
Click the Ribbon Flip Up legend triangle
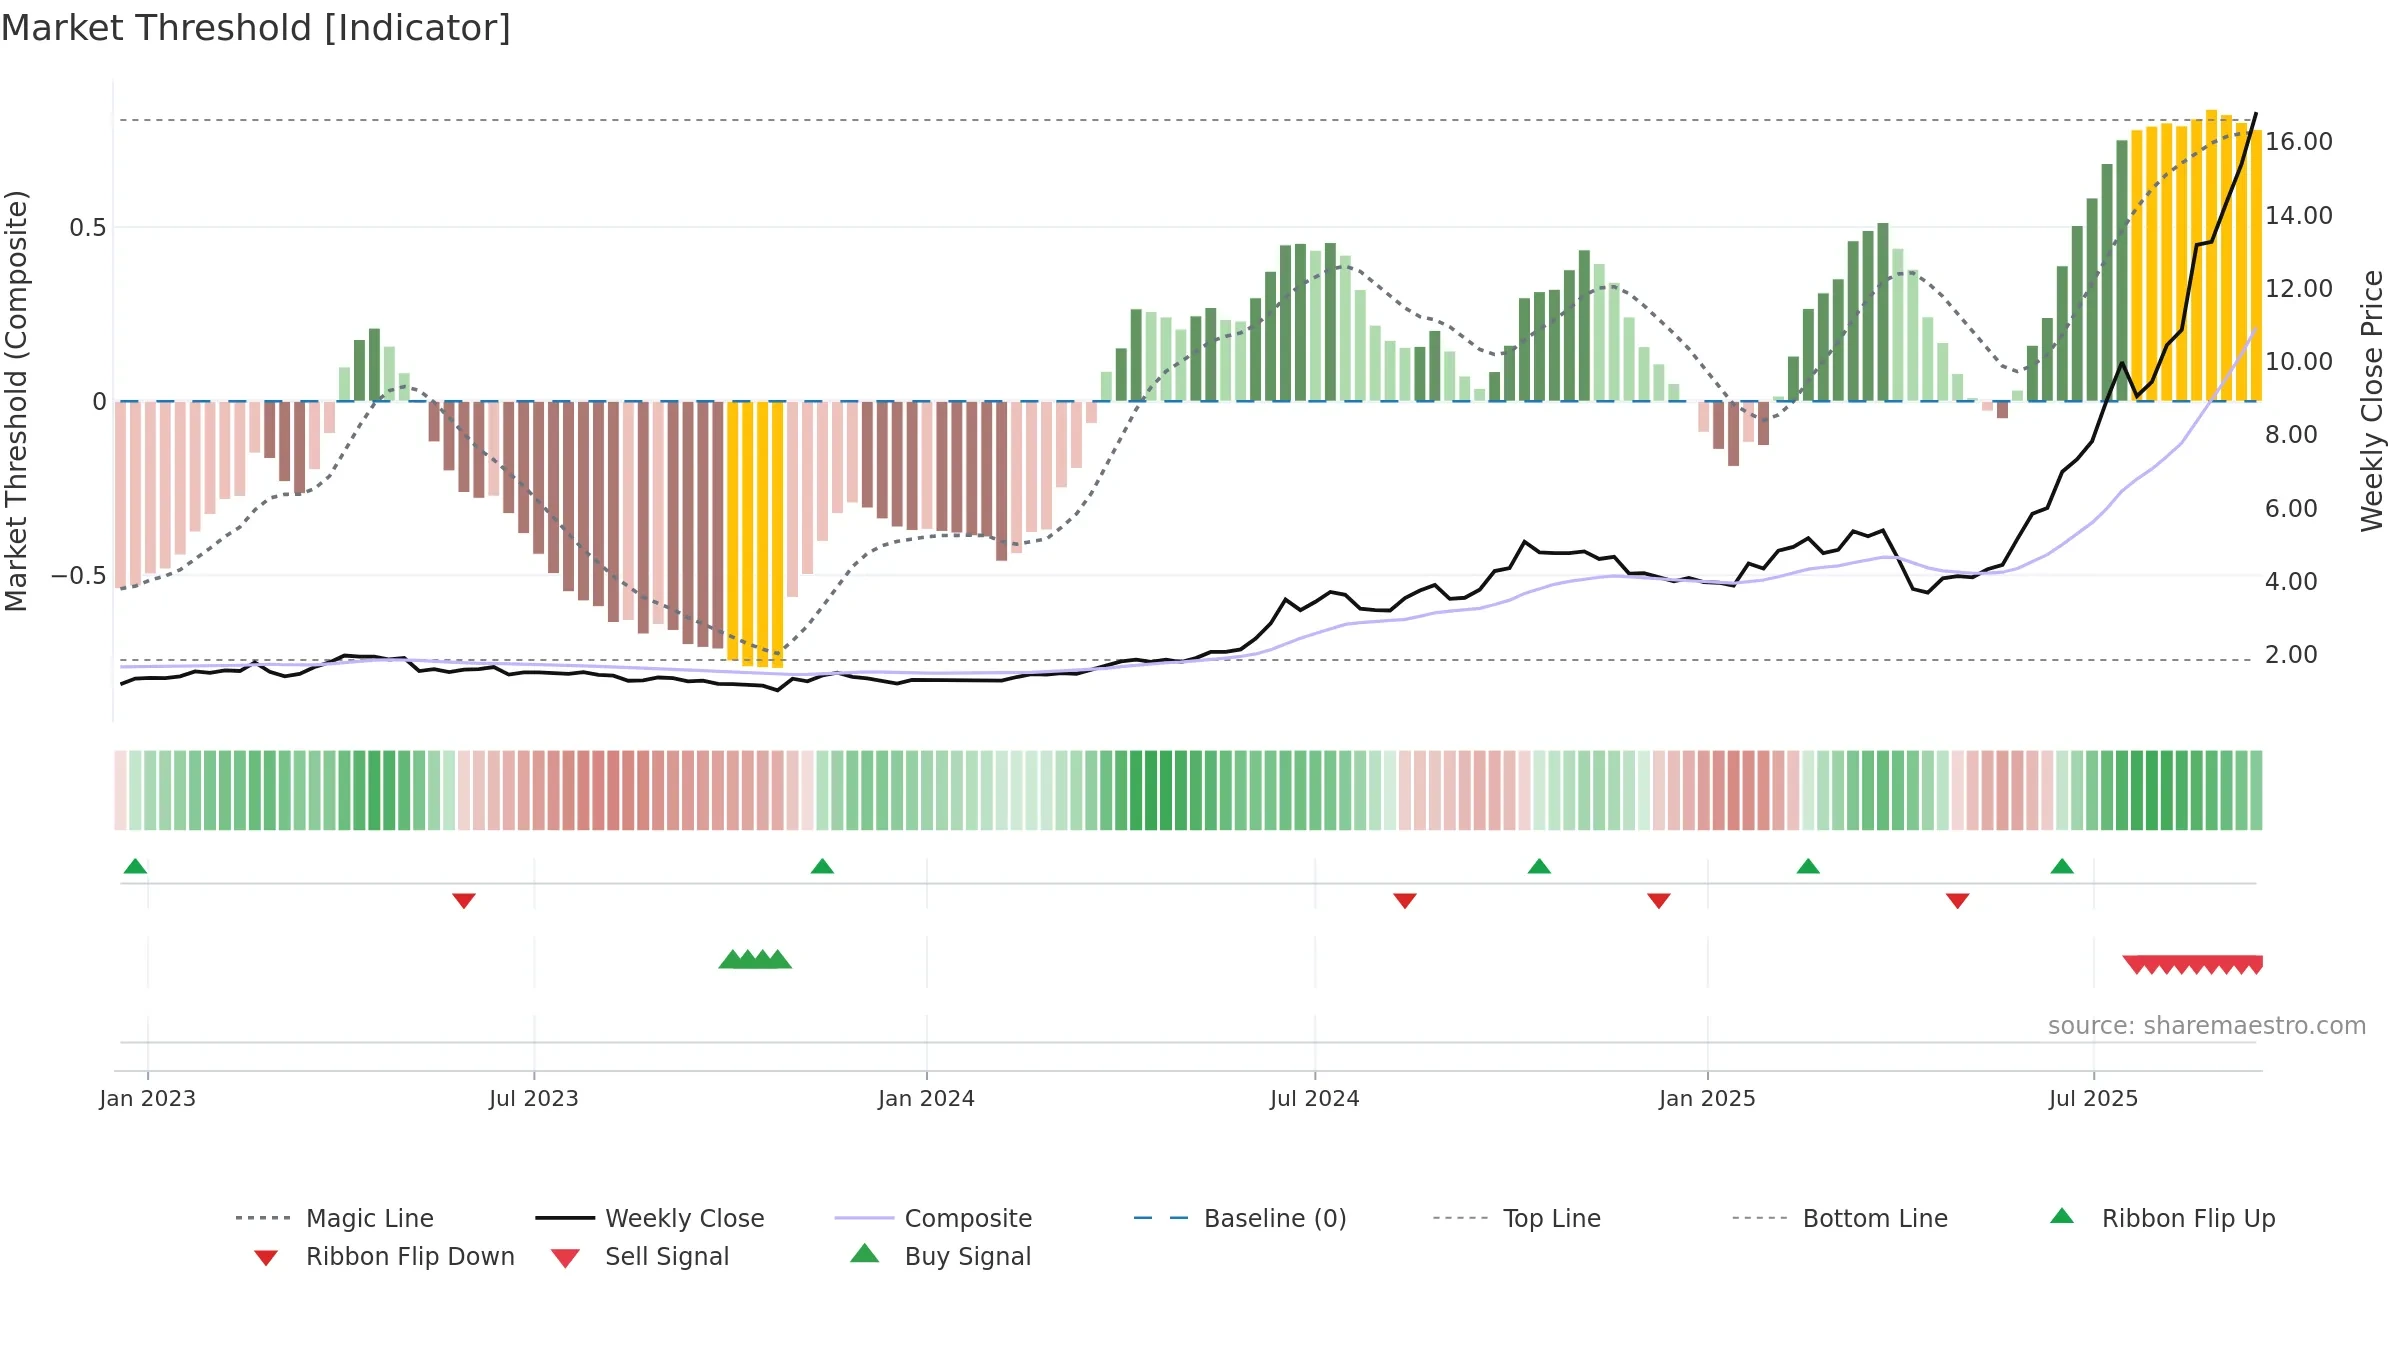coord(2062,1216)
